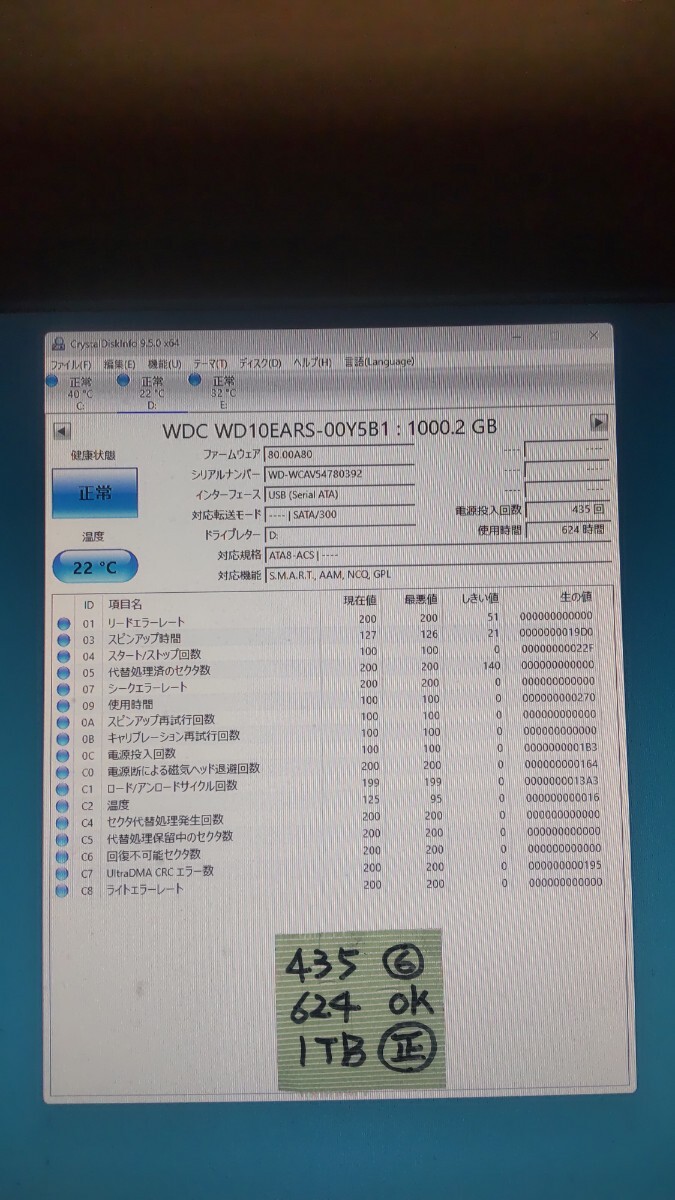675x1200 pixels.
Task: Click status circle for 0B キャリブレーション再試行回数
Action: (64, 739)
